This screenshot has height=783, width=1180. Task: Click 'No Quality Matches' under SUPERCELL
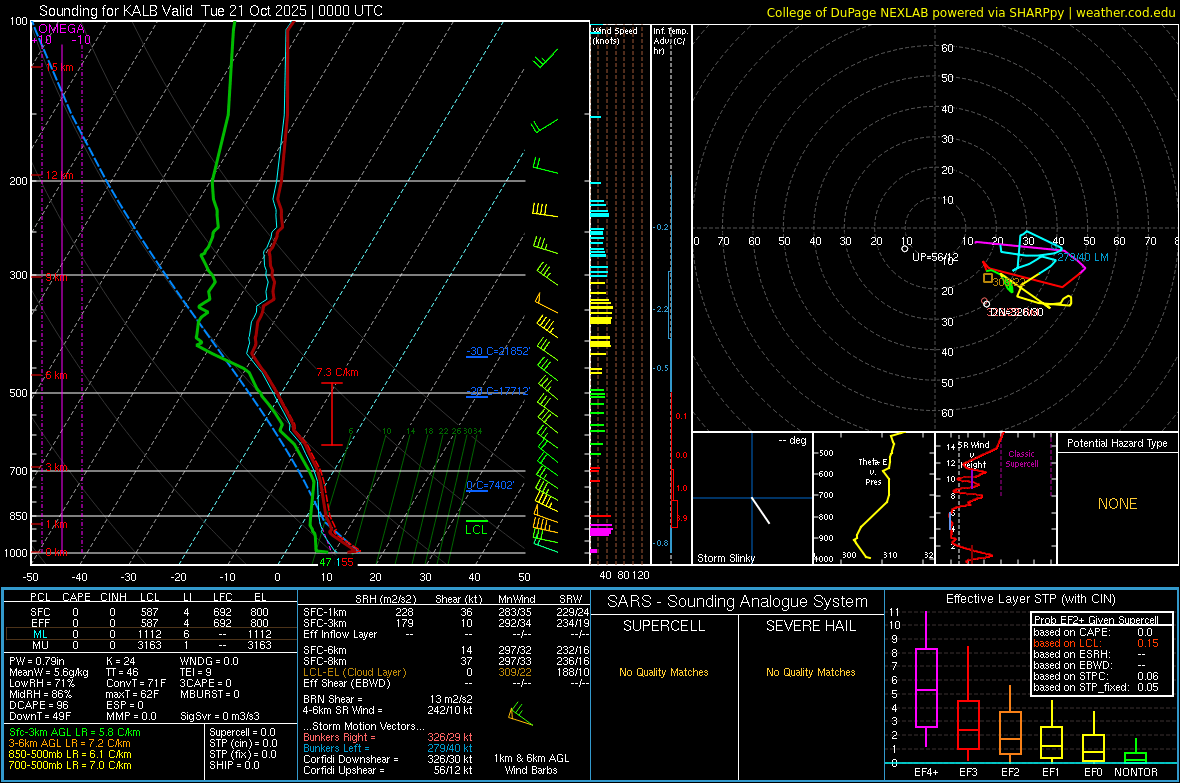pyautogui.click(x=664, y=672)
